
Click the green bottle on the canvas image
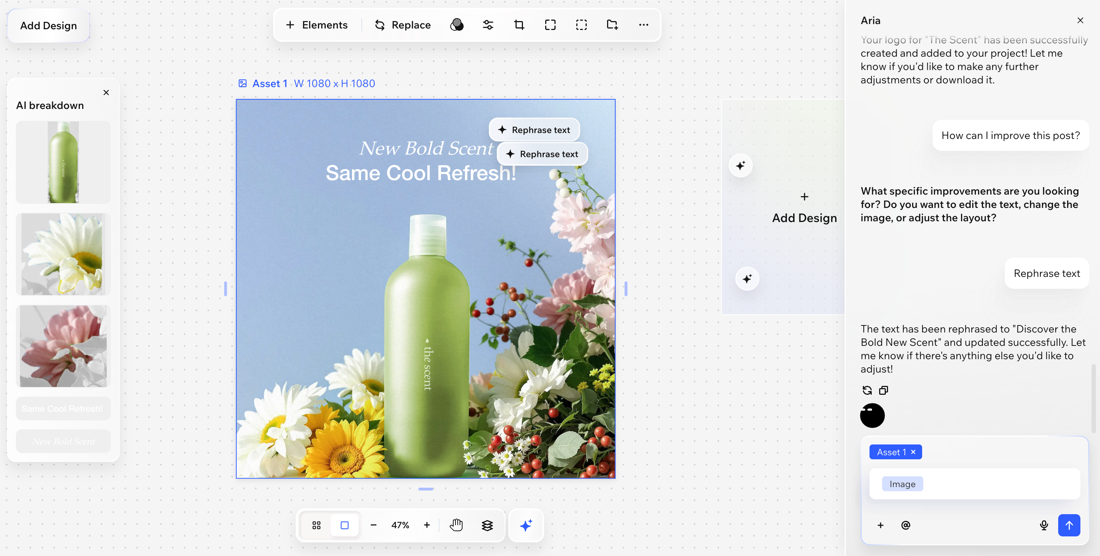tap(427, 348)
